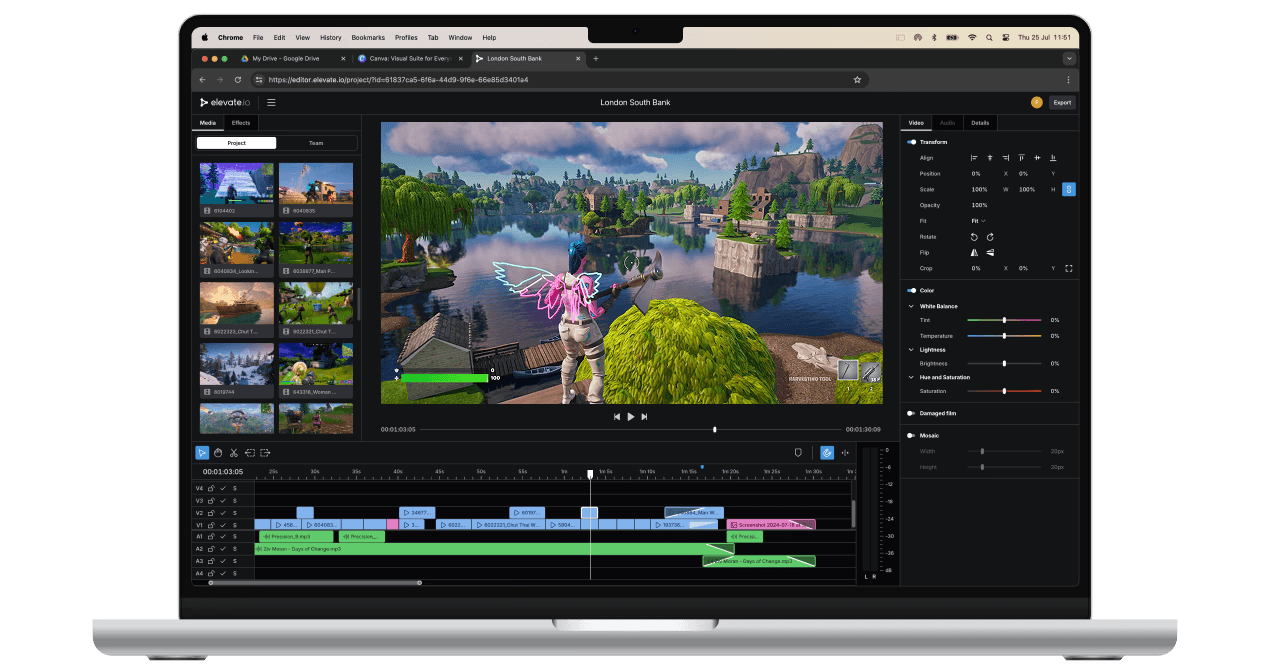Enable the Damaged film effect switch
The image size is (1280, 670).
coord(912,413)
